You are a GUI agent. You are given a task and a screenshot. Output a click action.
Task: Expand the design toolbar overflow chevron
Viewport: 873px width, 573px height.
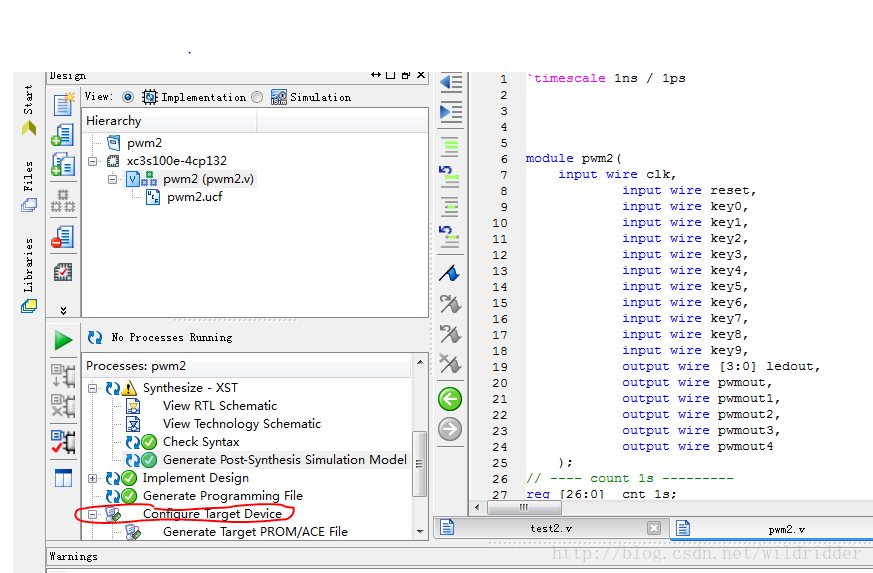point(63,310)
